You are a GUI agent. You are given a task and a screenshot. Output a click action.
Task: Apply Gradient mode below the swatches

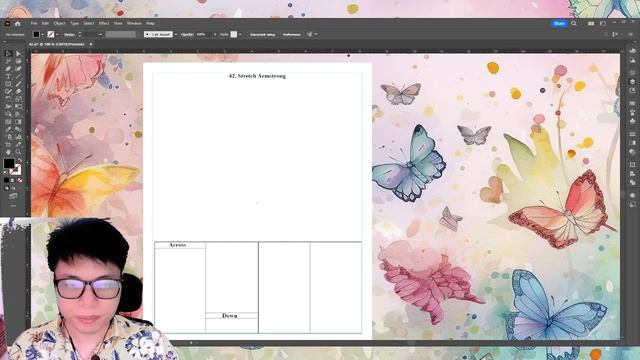tap(13, 180)
